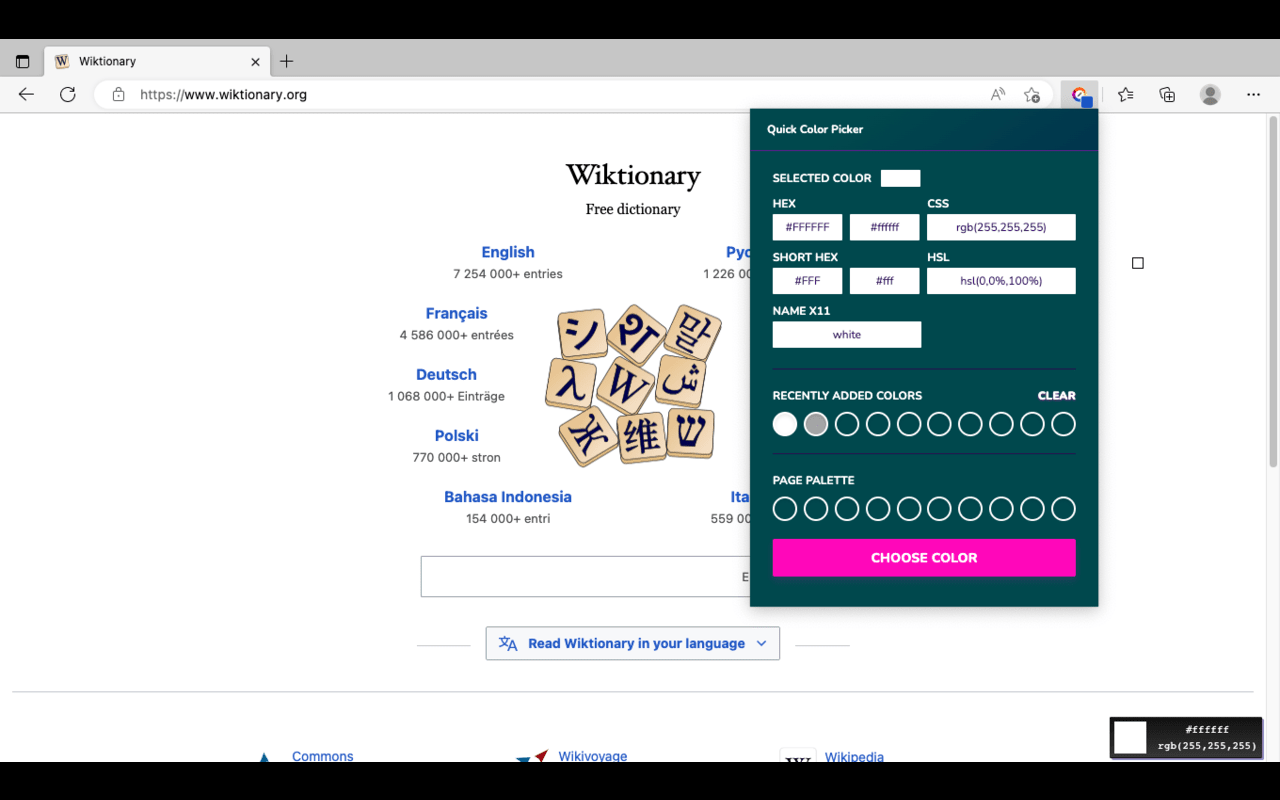Open browser Settings and more menu
The image size is (1280, 800).
pyautogui.click(x=1253, y=94)
